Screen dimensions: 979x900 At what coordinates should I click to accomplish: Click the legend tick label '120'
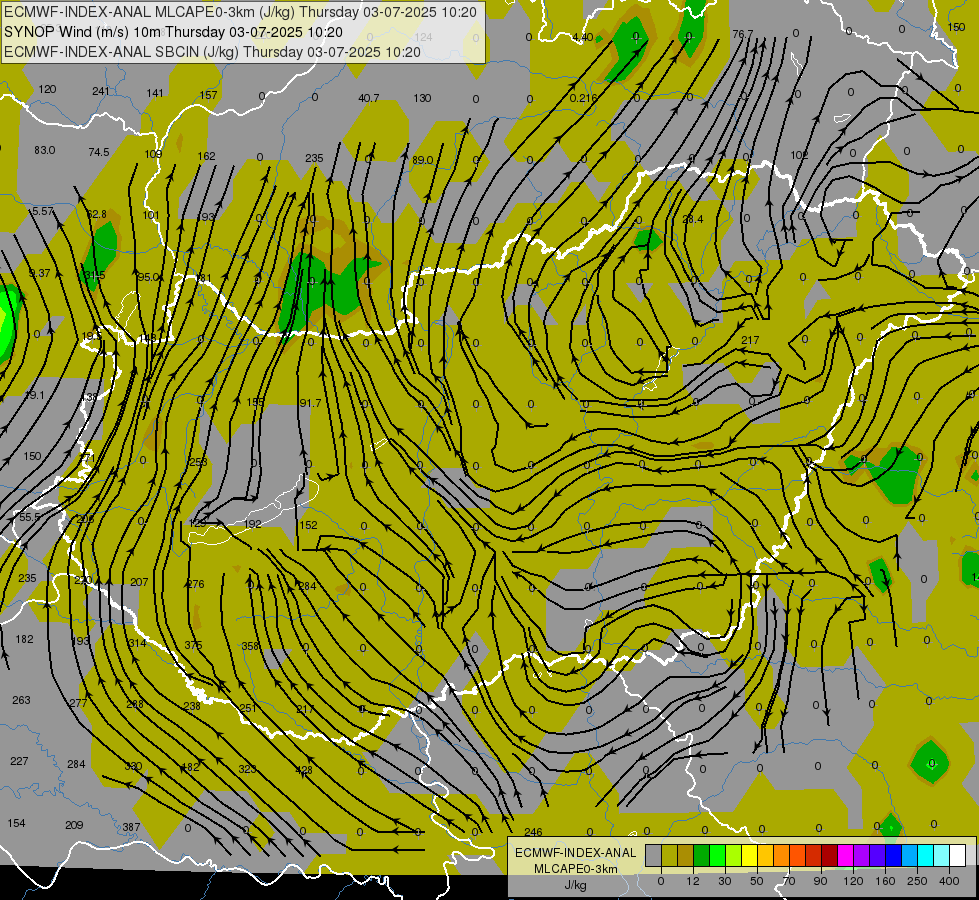tap(853, 881)
